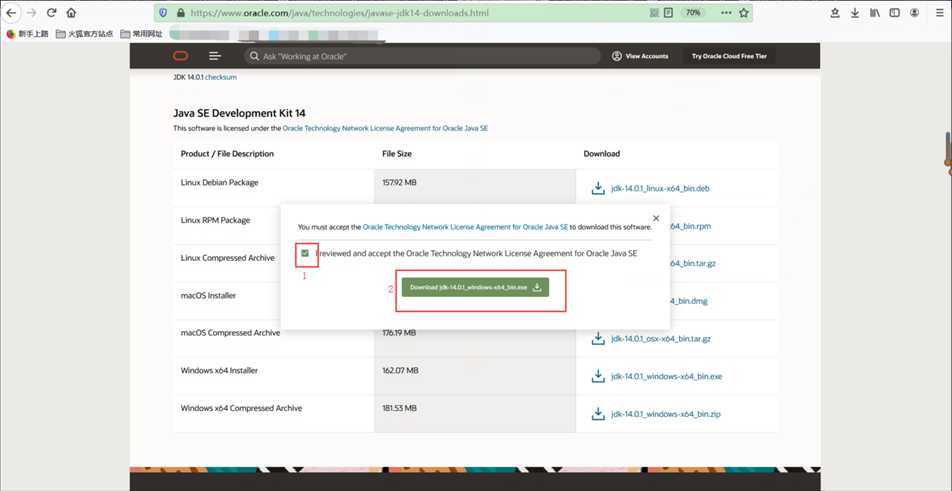Open the Firefox downloads arrow
Screen dimensions: 952x491
[855, 13]
